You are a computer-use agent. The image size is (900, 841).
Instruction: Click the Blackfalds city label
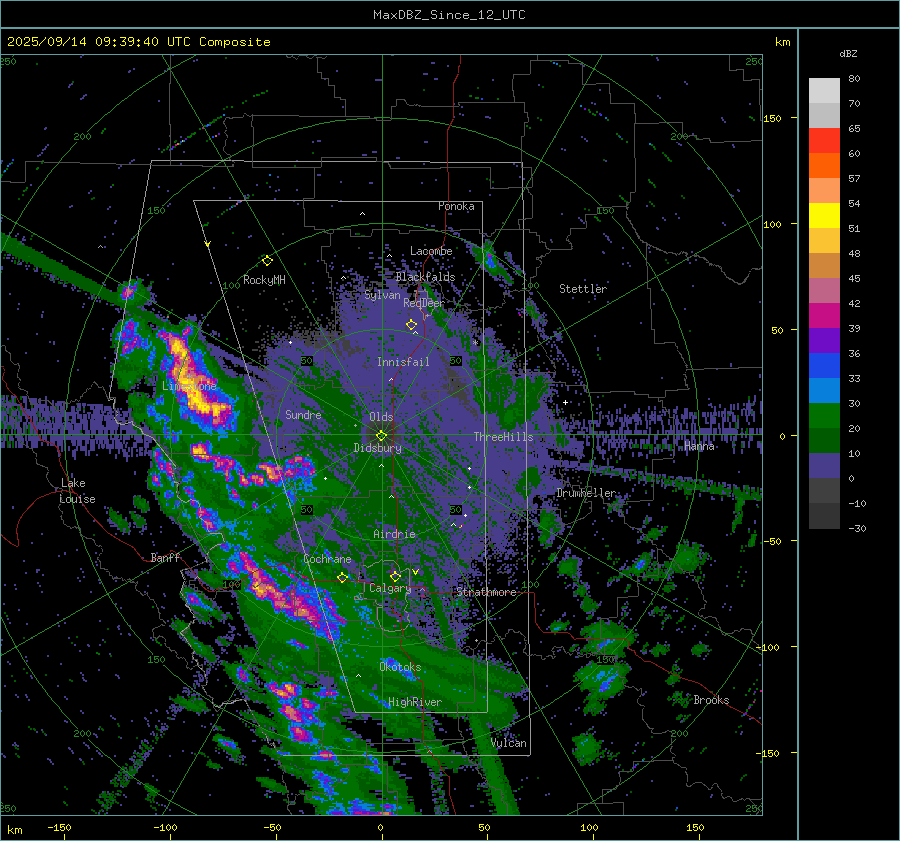pos(425,277)
